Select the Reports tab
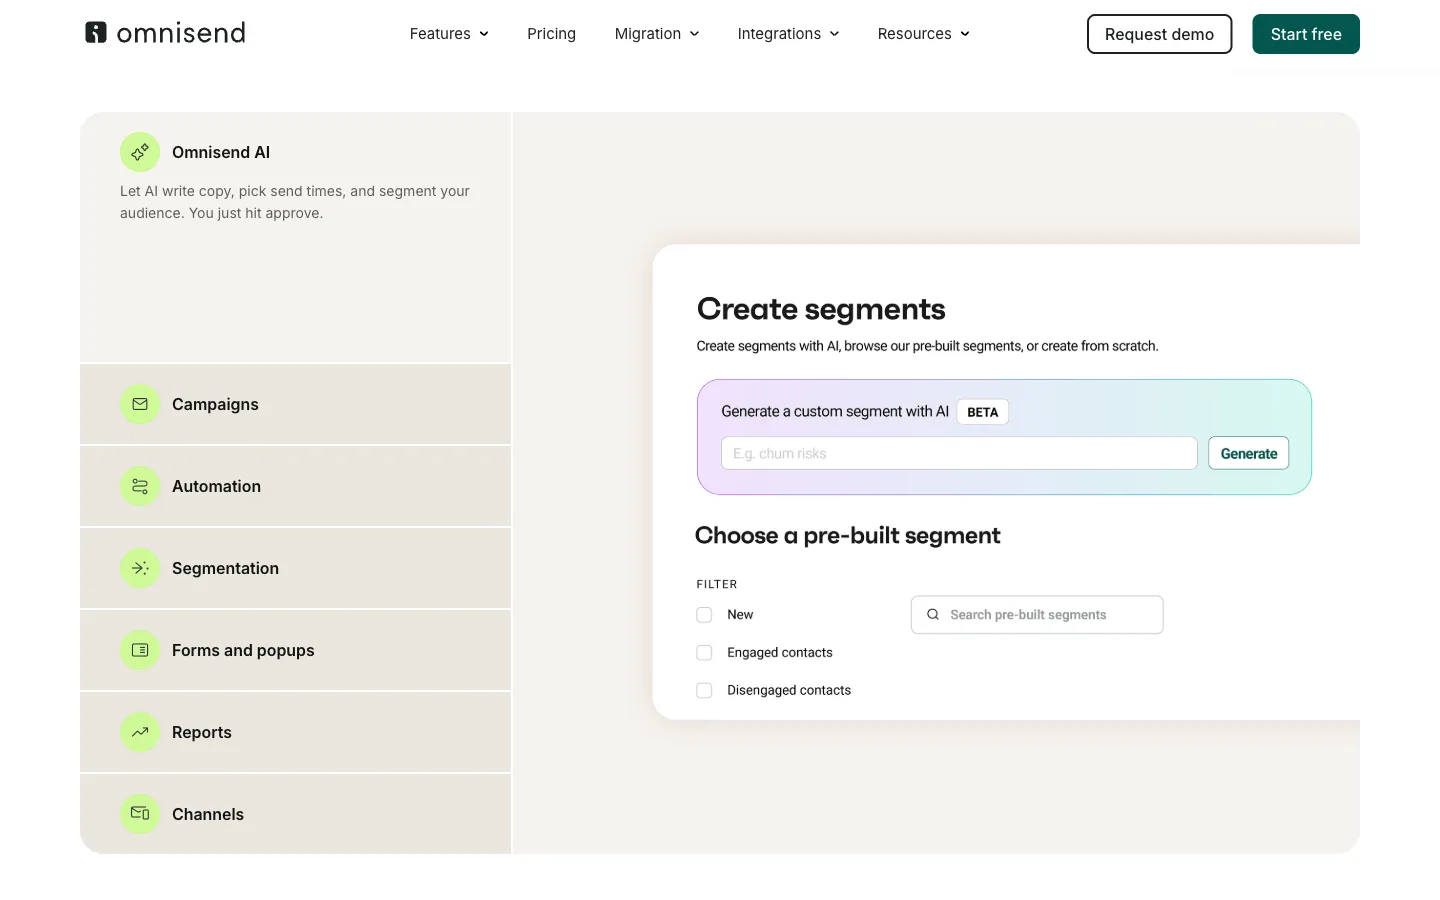The image size is (1440, 900). (x=295, y=732)
